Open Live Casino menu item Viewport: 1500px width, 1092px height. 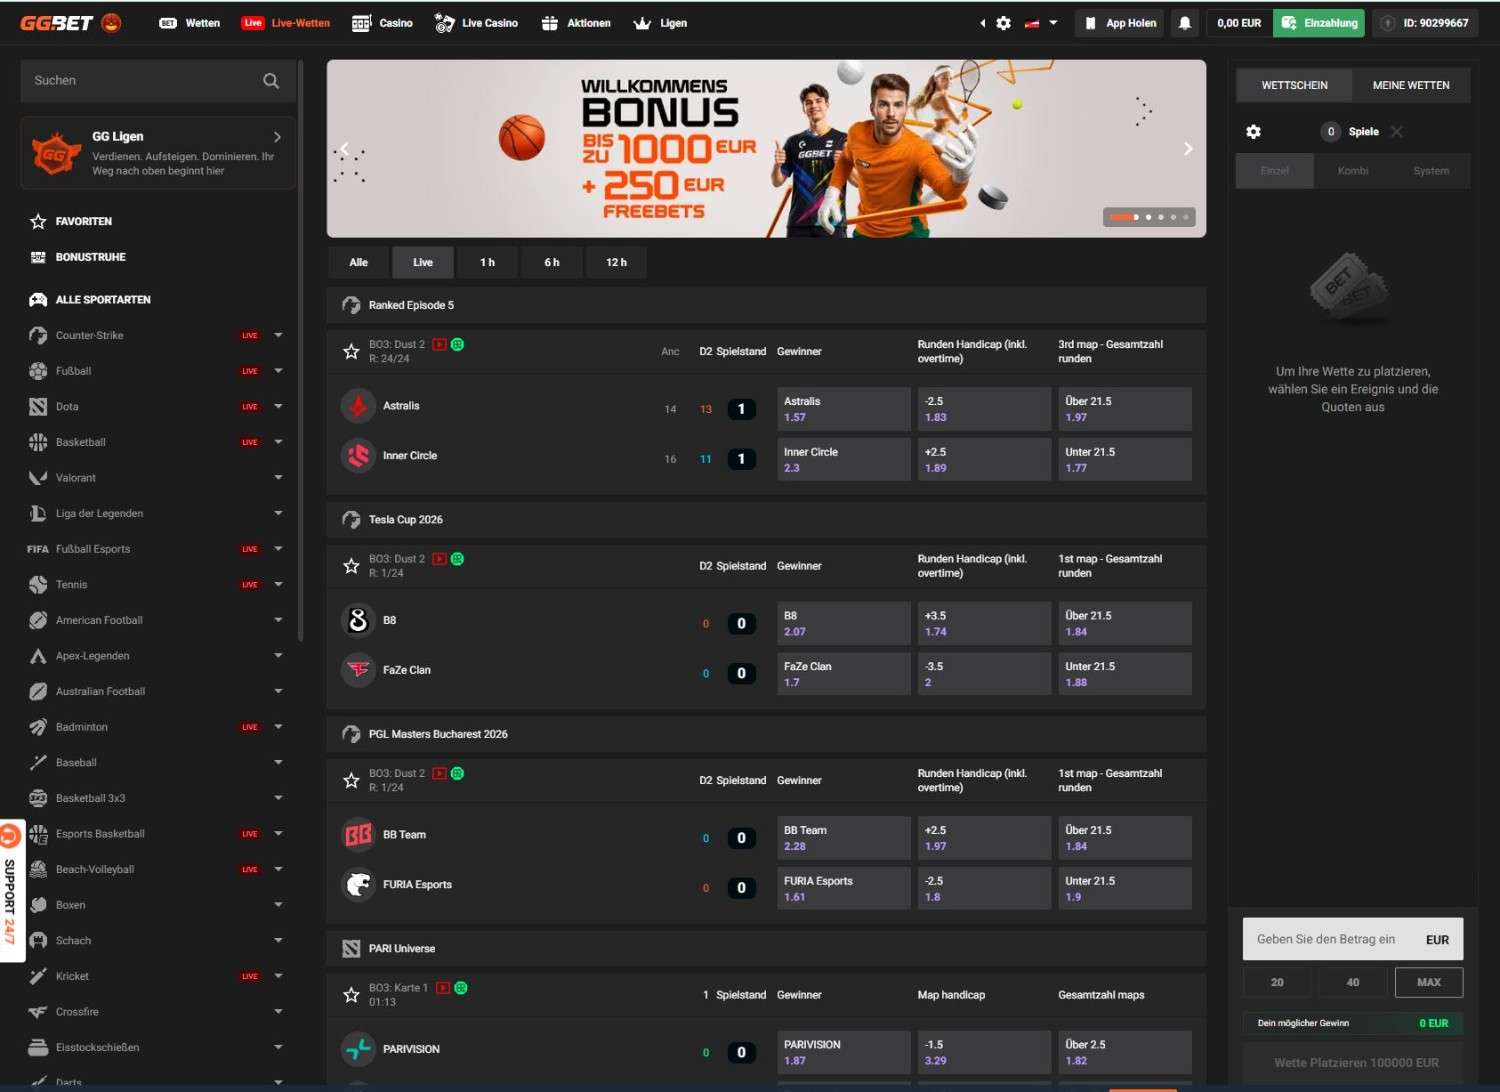pos(477,23)
